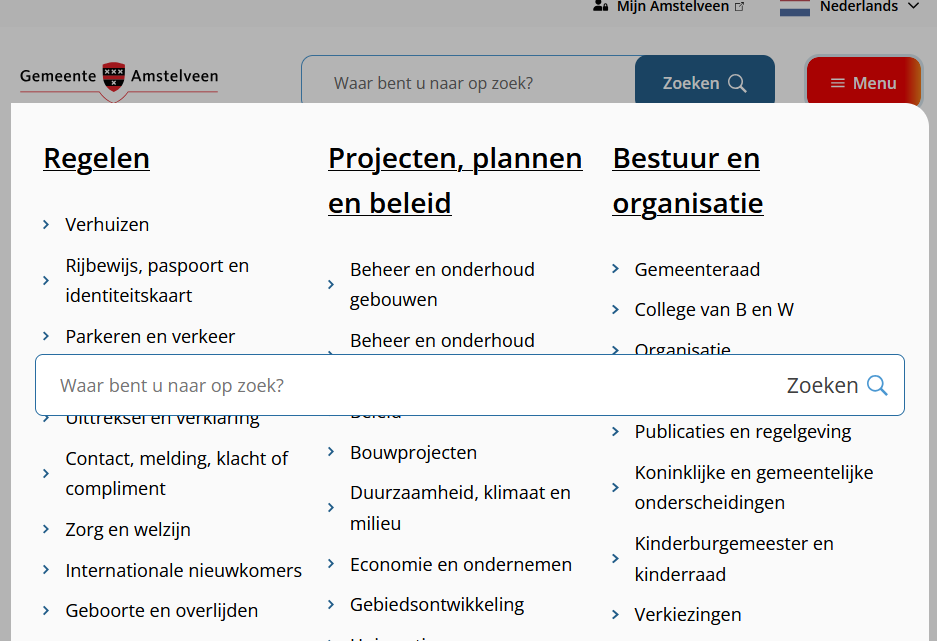Open Duurzaamheid, klimaat en milieu
The height and width of the screenshot is (641, 937).
click(x=460, y=508)
